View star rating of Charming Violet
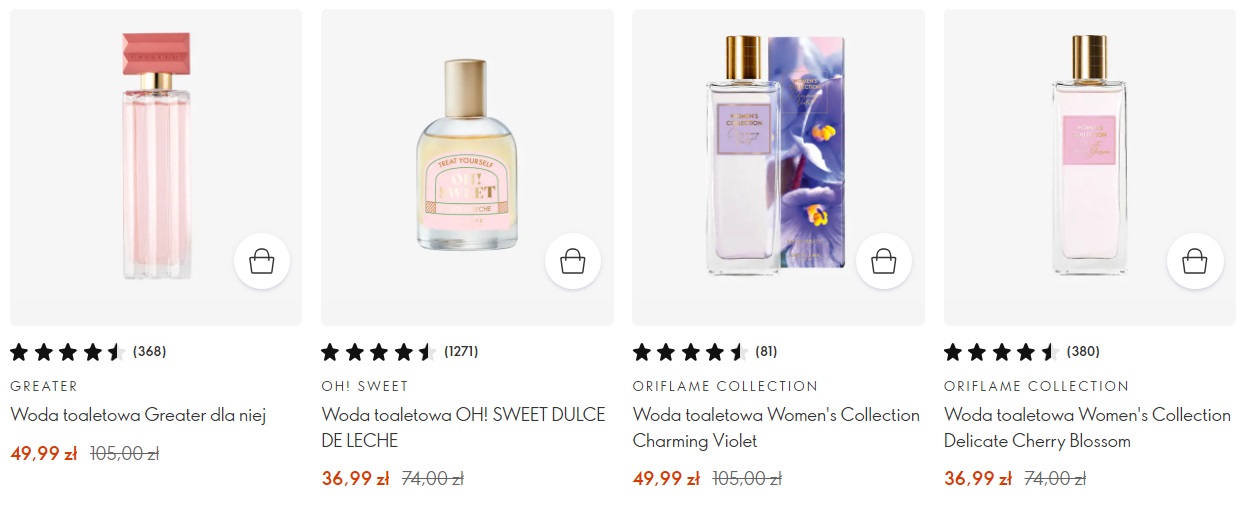The height and width of the screenshot is (508, 1247). (690, 352)
